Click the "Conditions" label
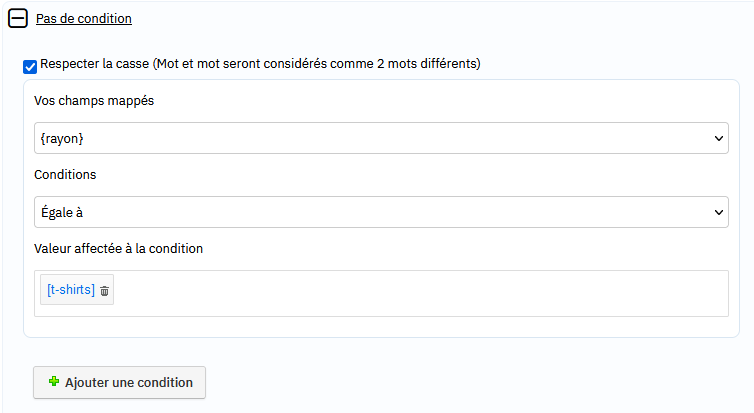The height and width of the screenshot is (413, 754). tap(65, 175)
